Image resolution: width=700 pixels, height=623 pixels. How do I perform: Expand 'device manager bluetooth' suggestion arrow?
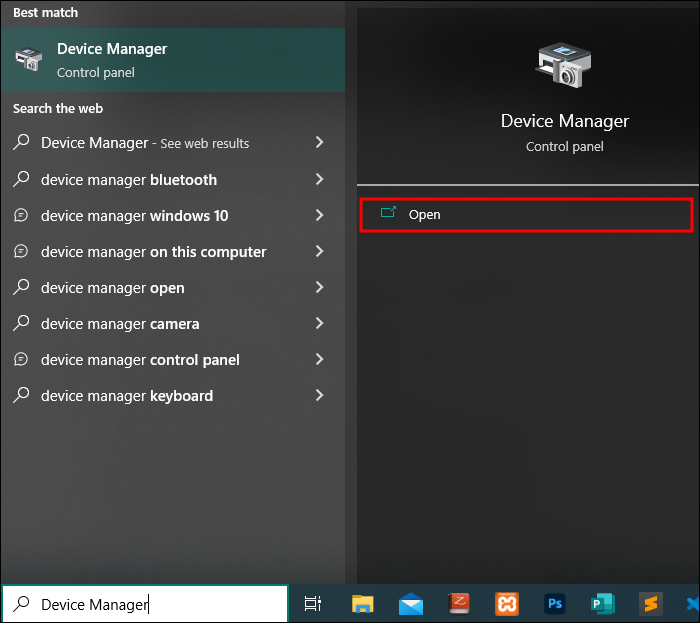(319, 180)
